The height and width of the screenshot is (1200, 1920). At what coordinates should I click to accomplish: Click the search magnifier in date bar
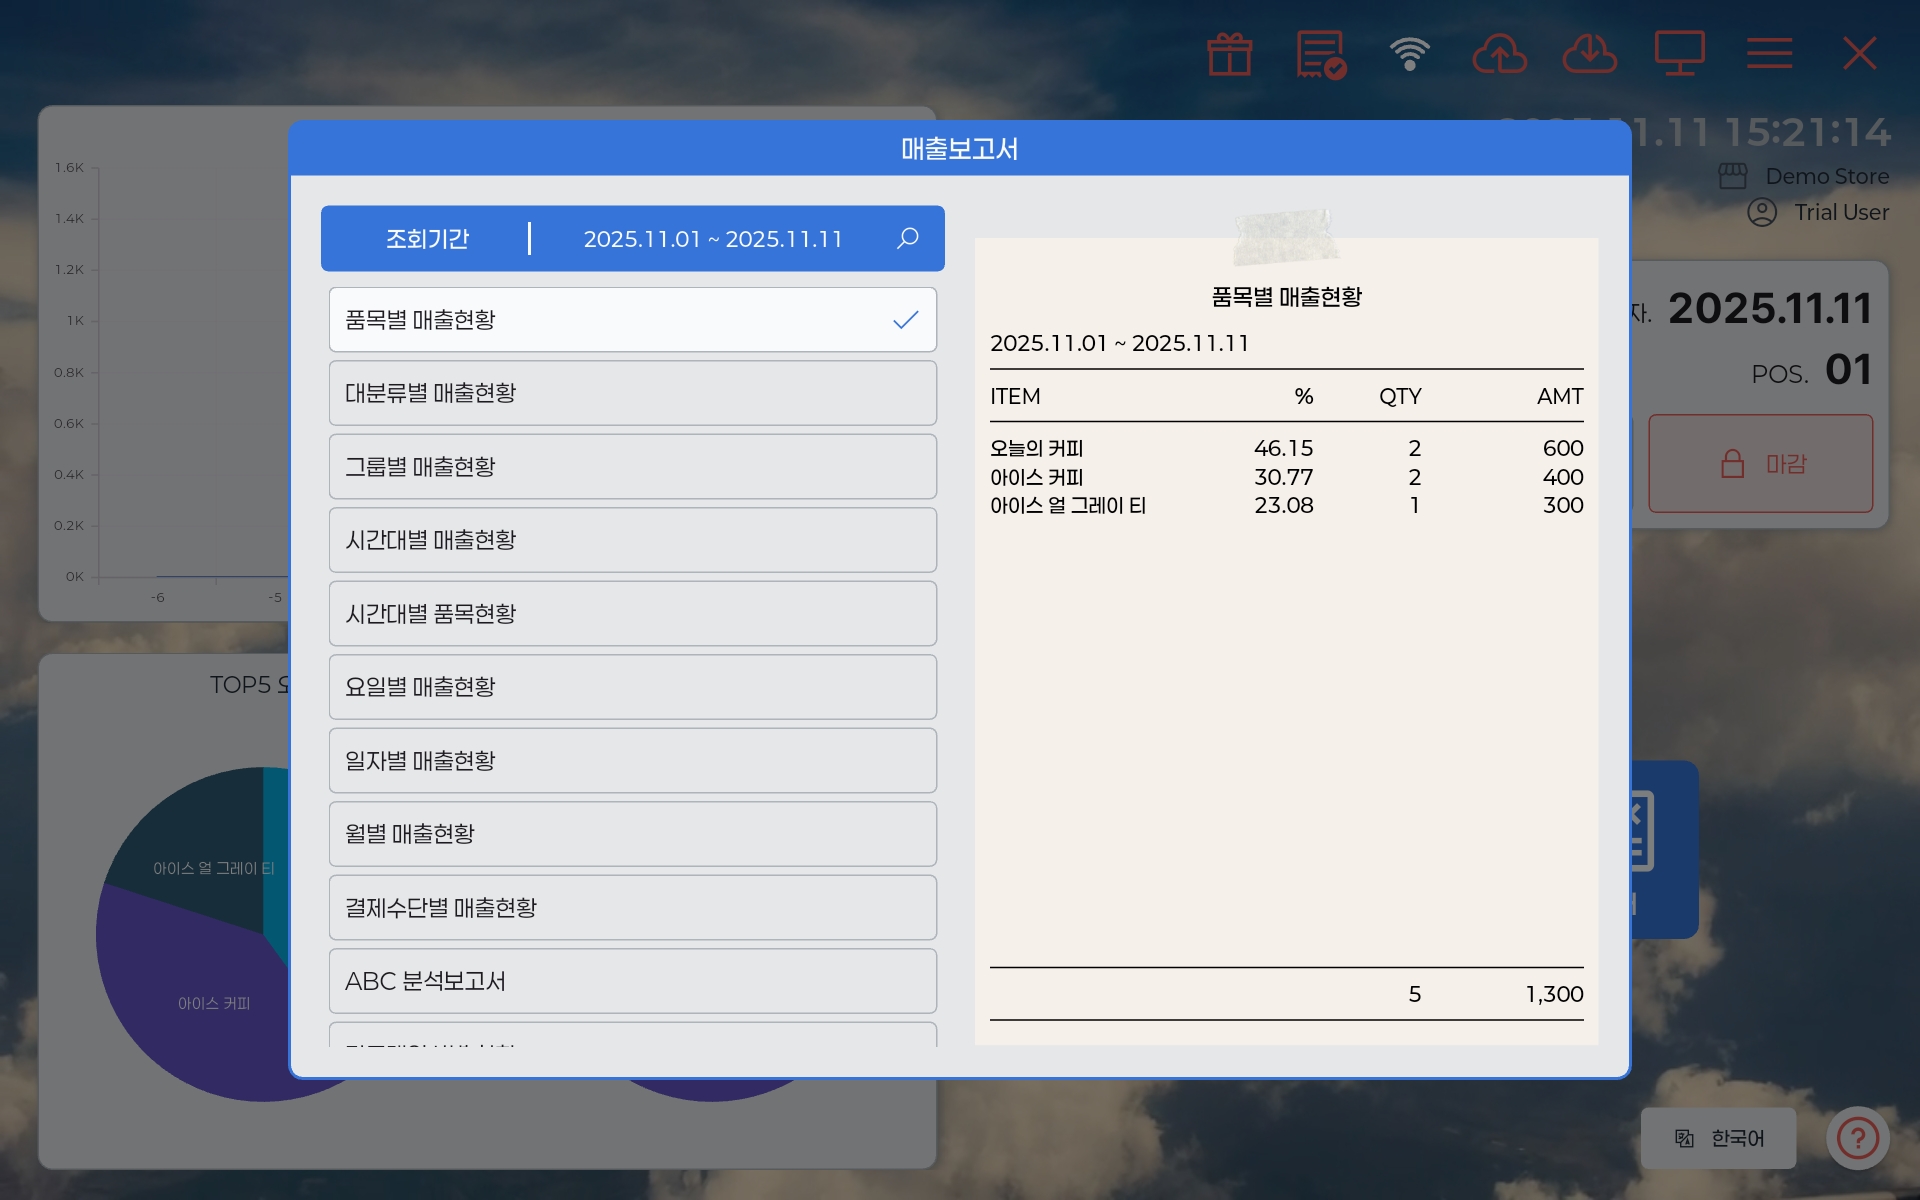pyautogui.click(x=907, y=238)
